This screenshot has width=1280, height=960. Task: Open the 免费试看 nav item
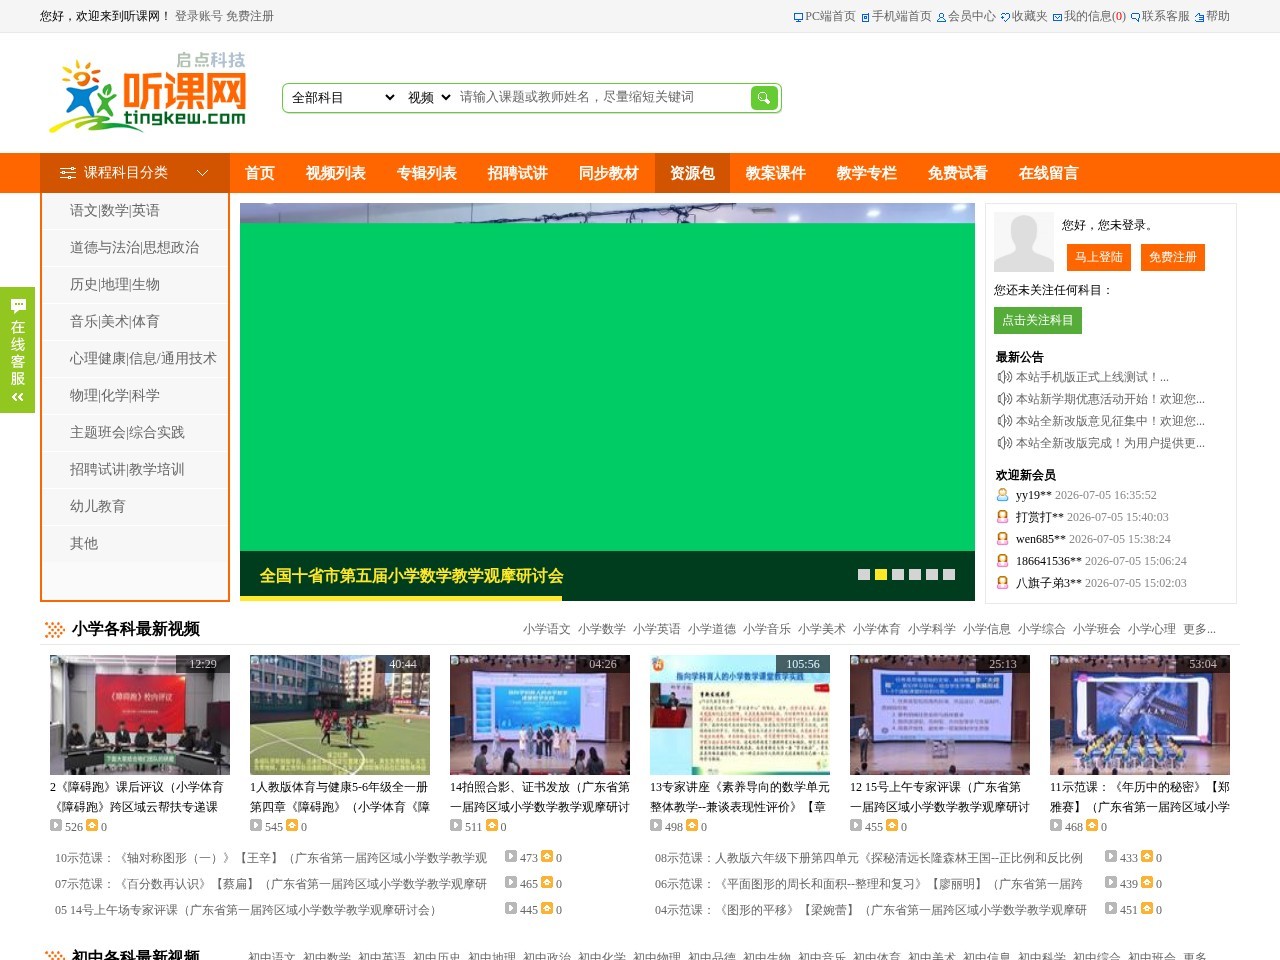(x=958, y=173)
